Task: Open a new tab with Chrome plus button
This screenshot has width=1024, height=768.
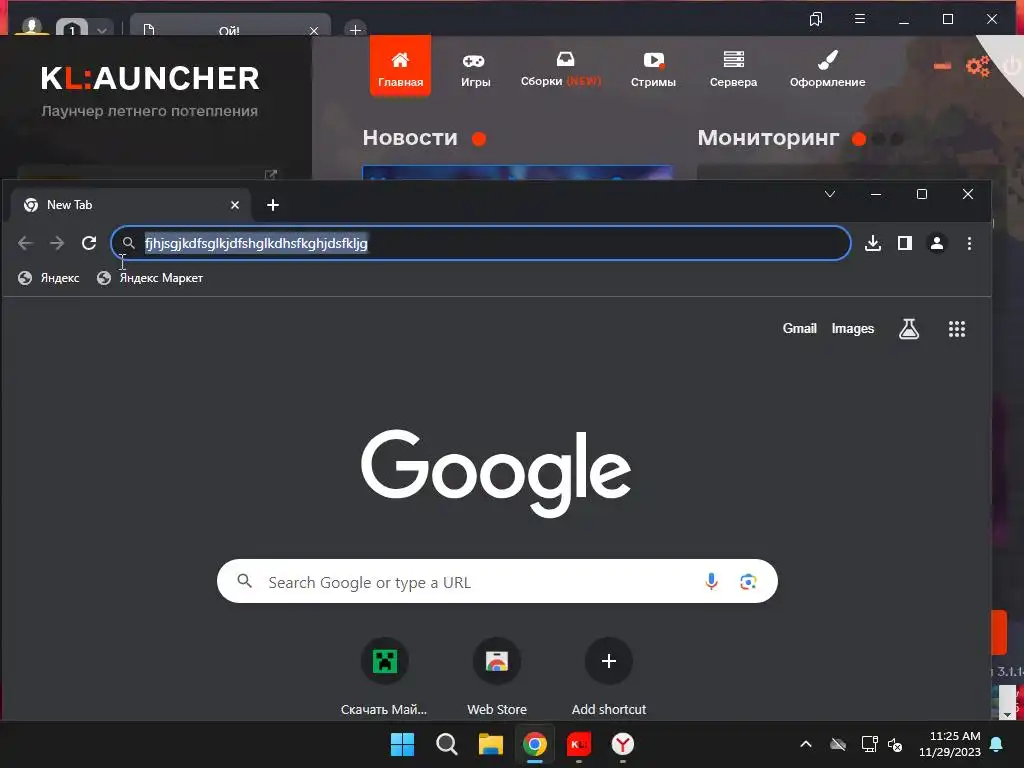Action: pyautogui.click(x=273, y=205)
